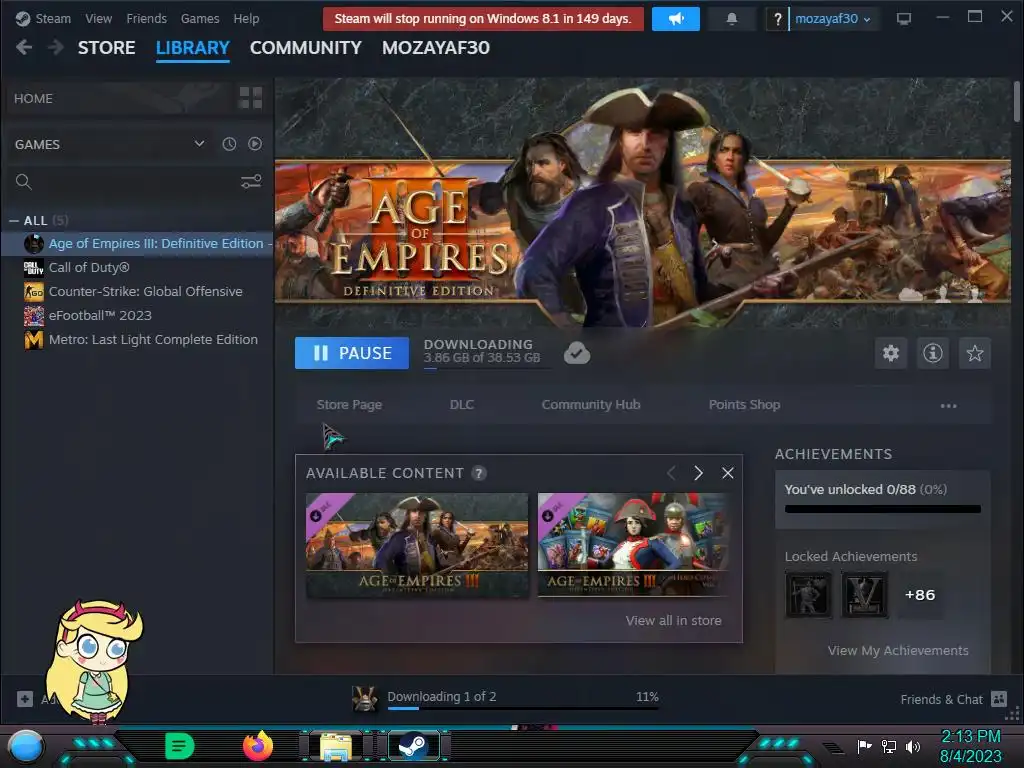Viewport: 1024px width, 768px height.
Task: Select Counter-Strike: Global Offensive entry
Action: point(138,291)
